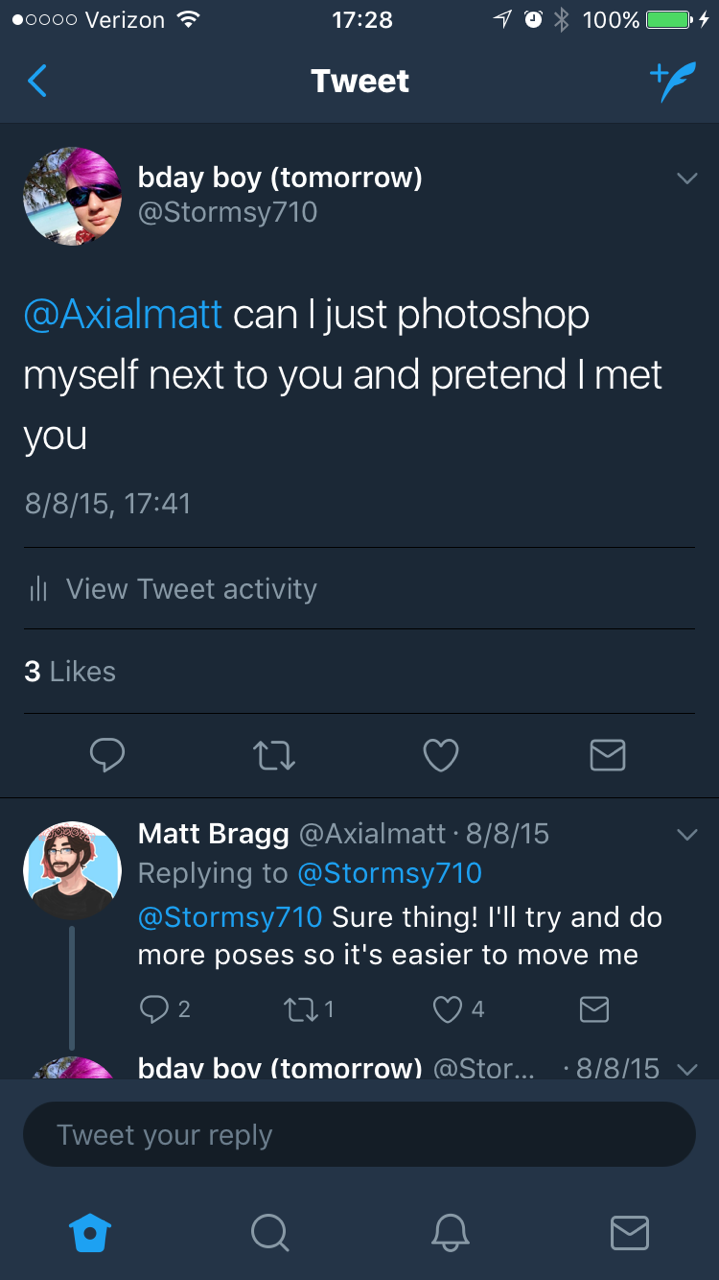The height and width of the screenshot is (1280, 719).
Task: Retweet the main photoshop tweet
Action: coord(274,756)
